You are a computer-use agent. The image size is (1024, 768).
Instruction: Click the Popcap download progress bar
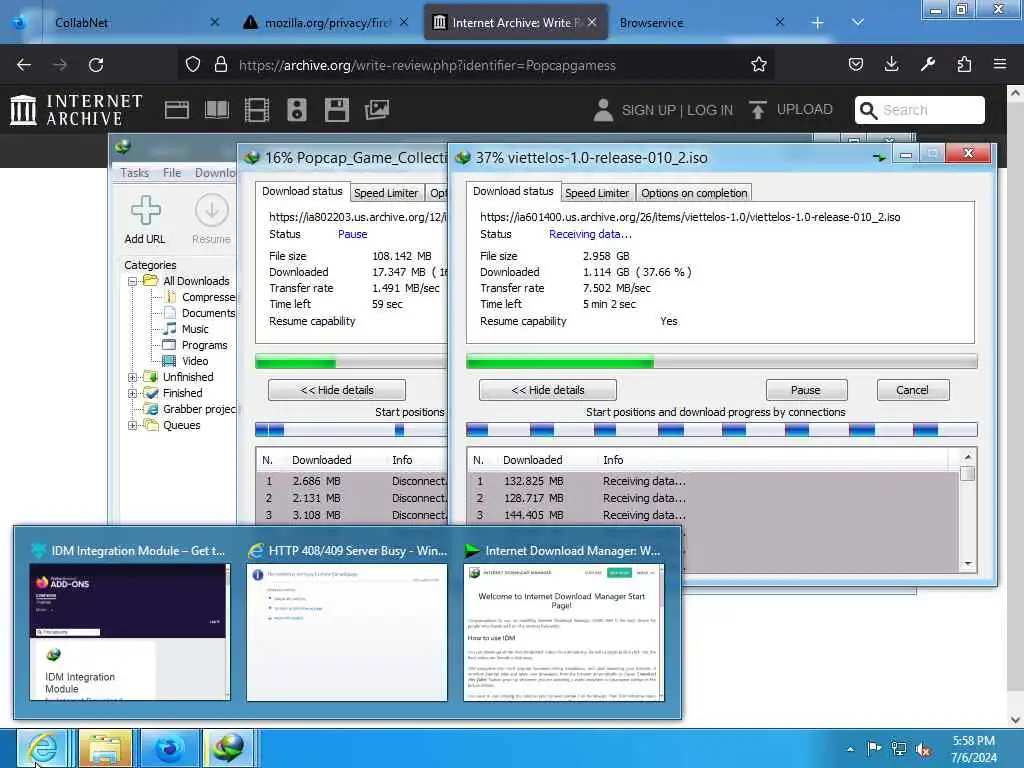pos(351,362)
